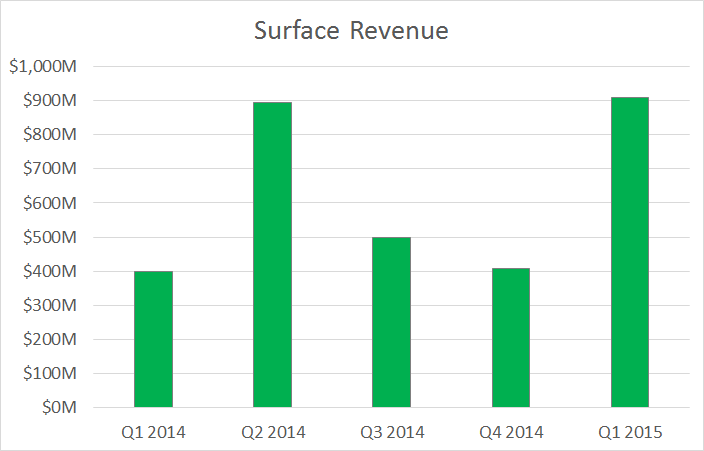Click the Q3 2014 green bar

(391, 322)
